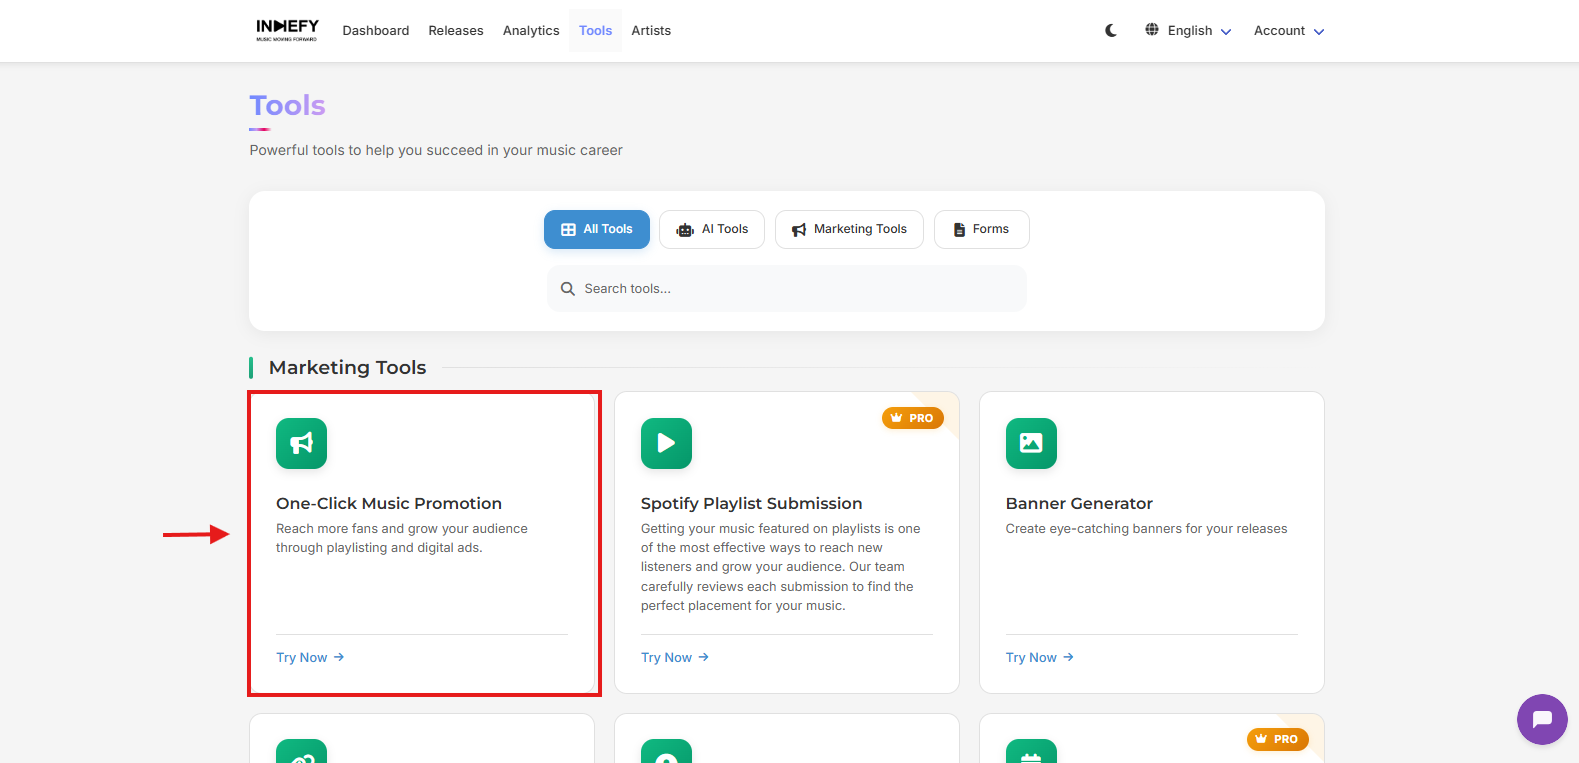
Task: Go to Releases in navigation
Action: coord(456,31)
